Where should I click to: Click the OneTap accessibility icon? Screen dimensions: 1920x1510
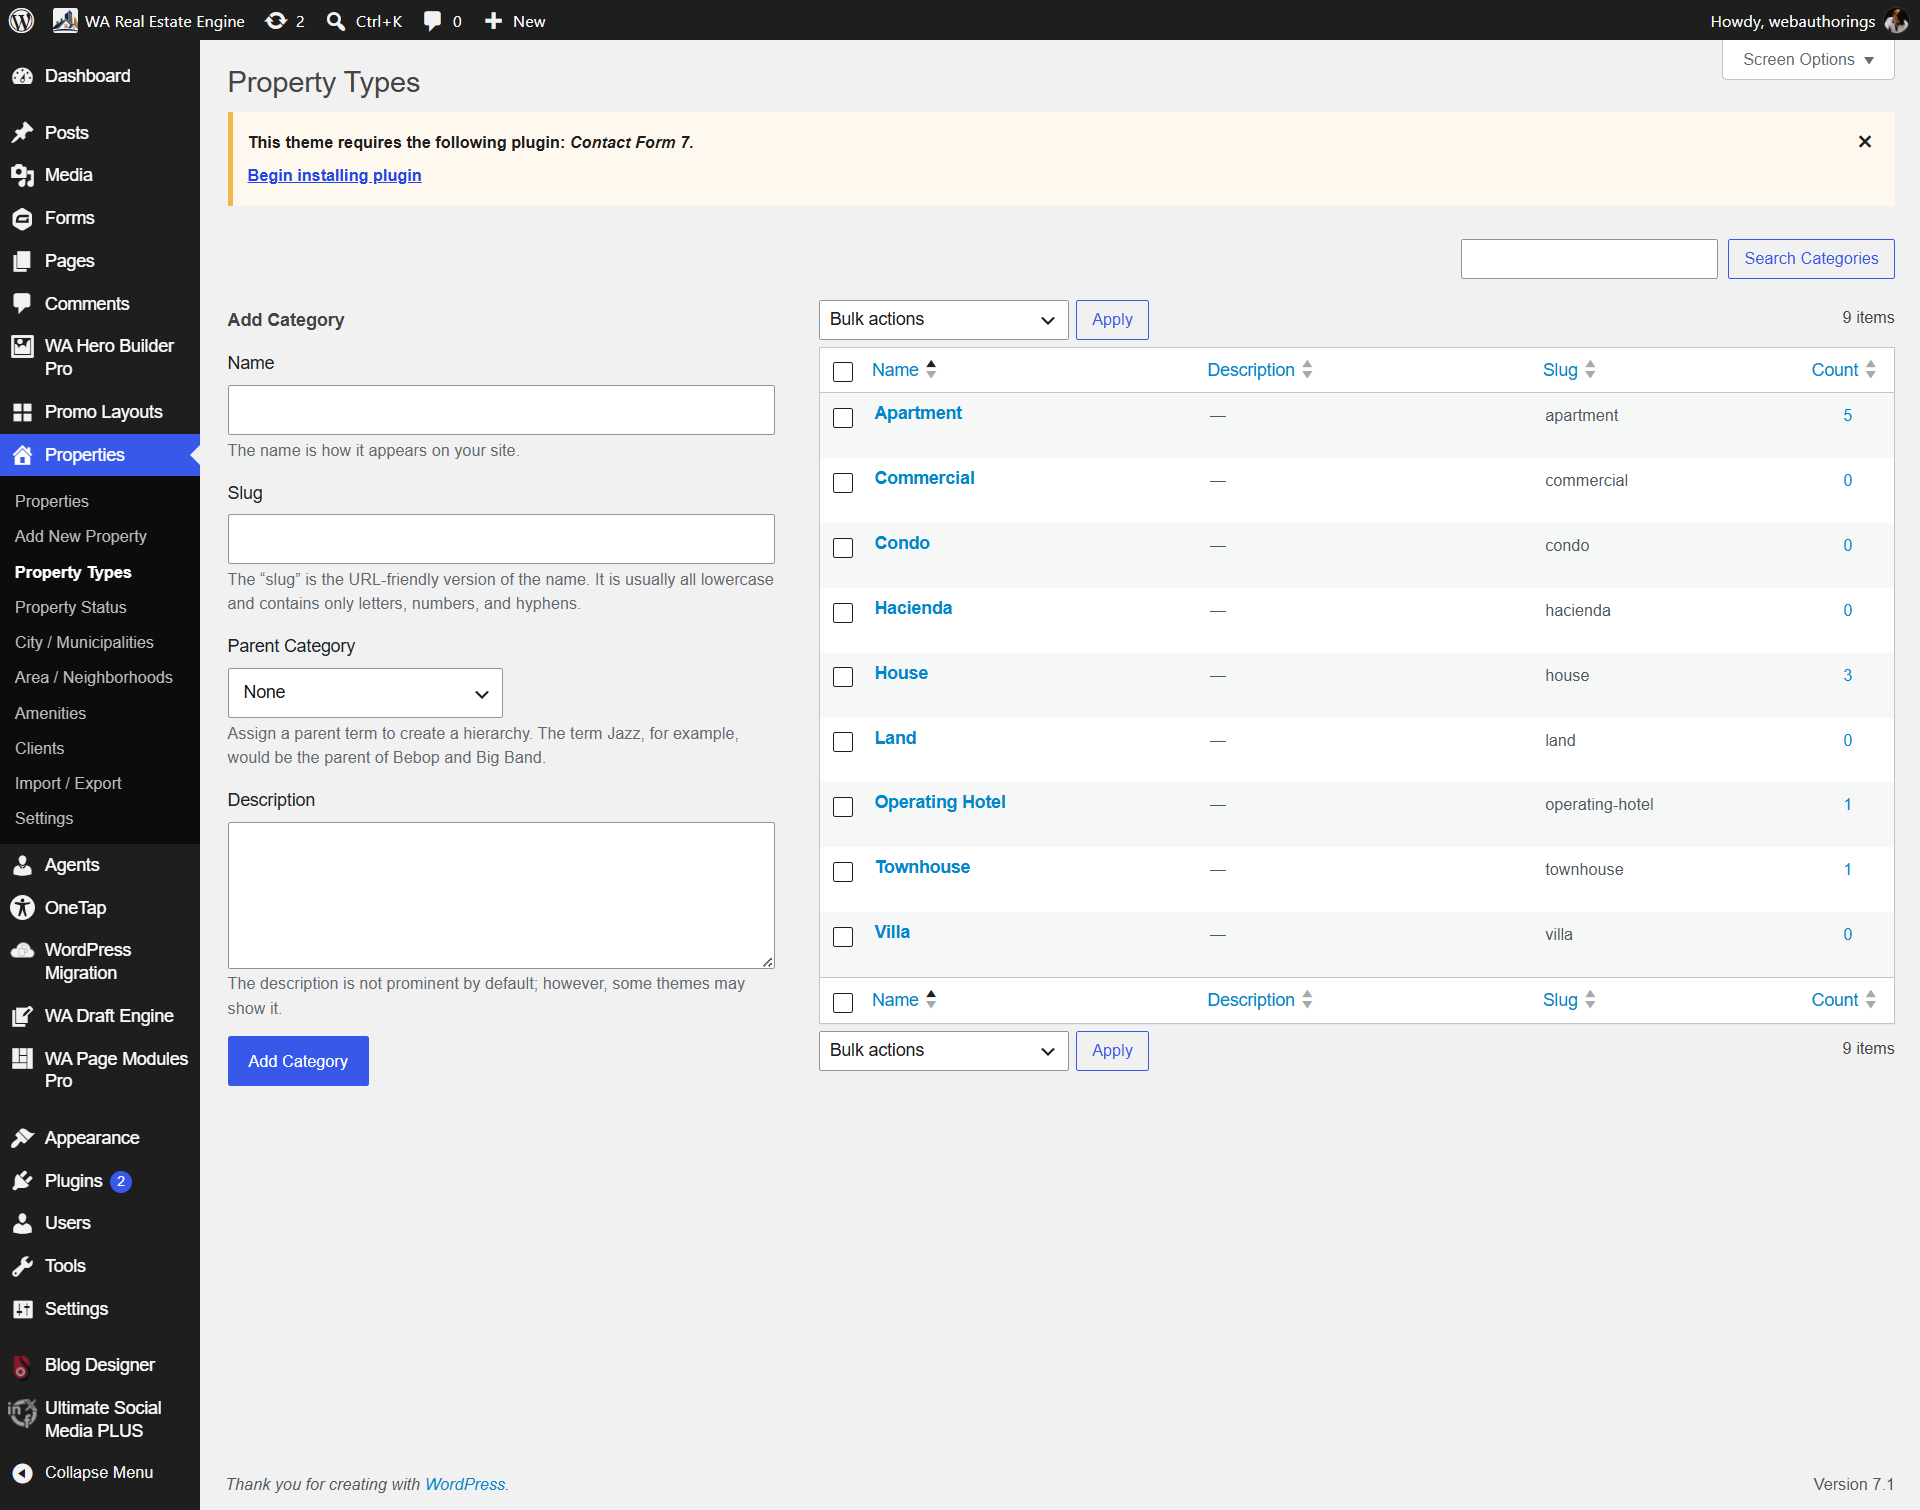click(x=22, y=908)
